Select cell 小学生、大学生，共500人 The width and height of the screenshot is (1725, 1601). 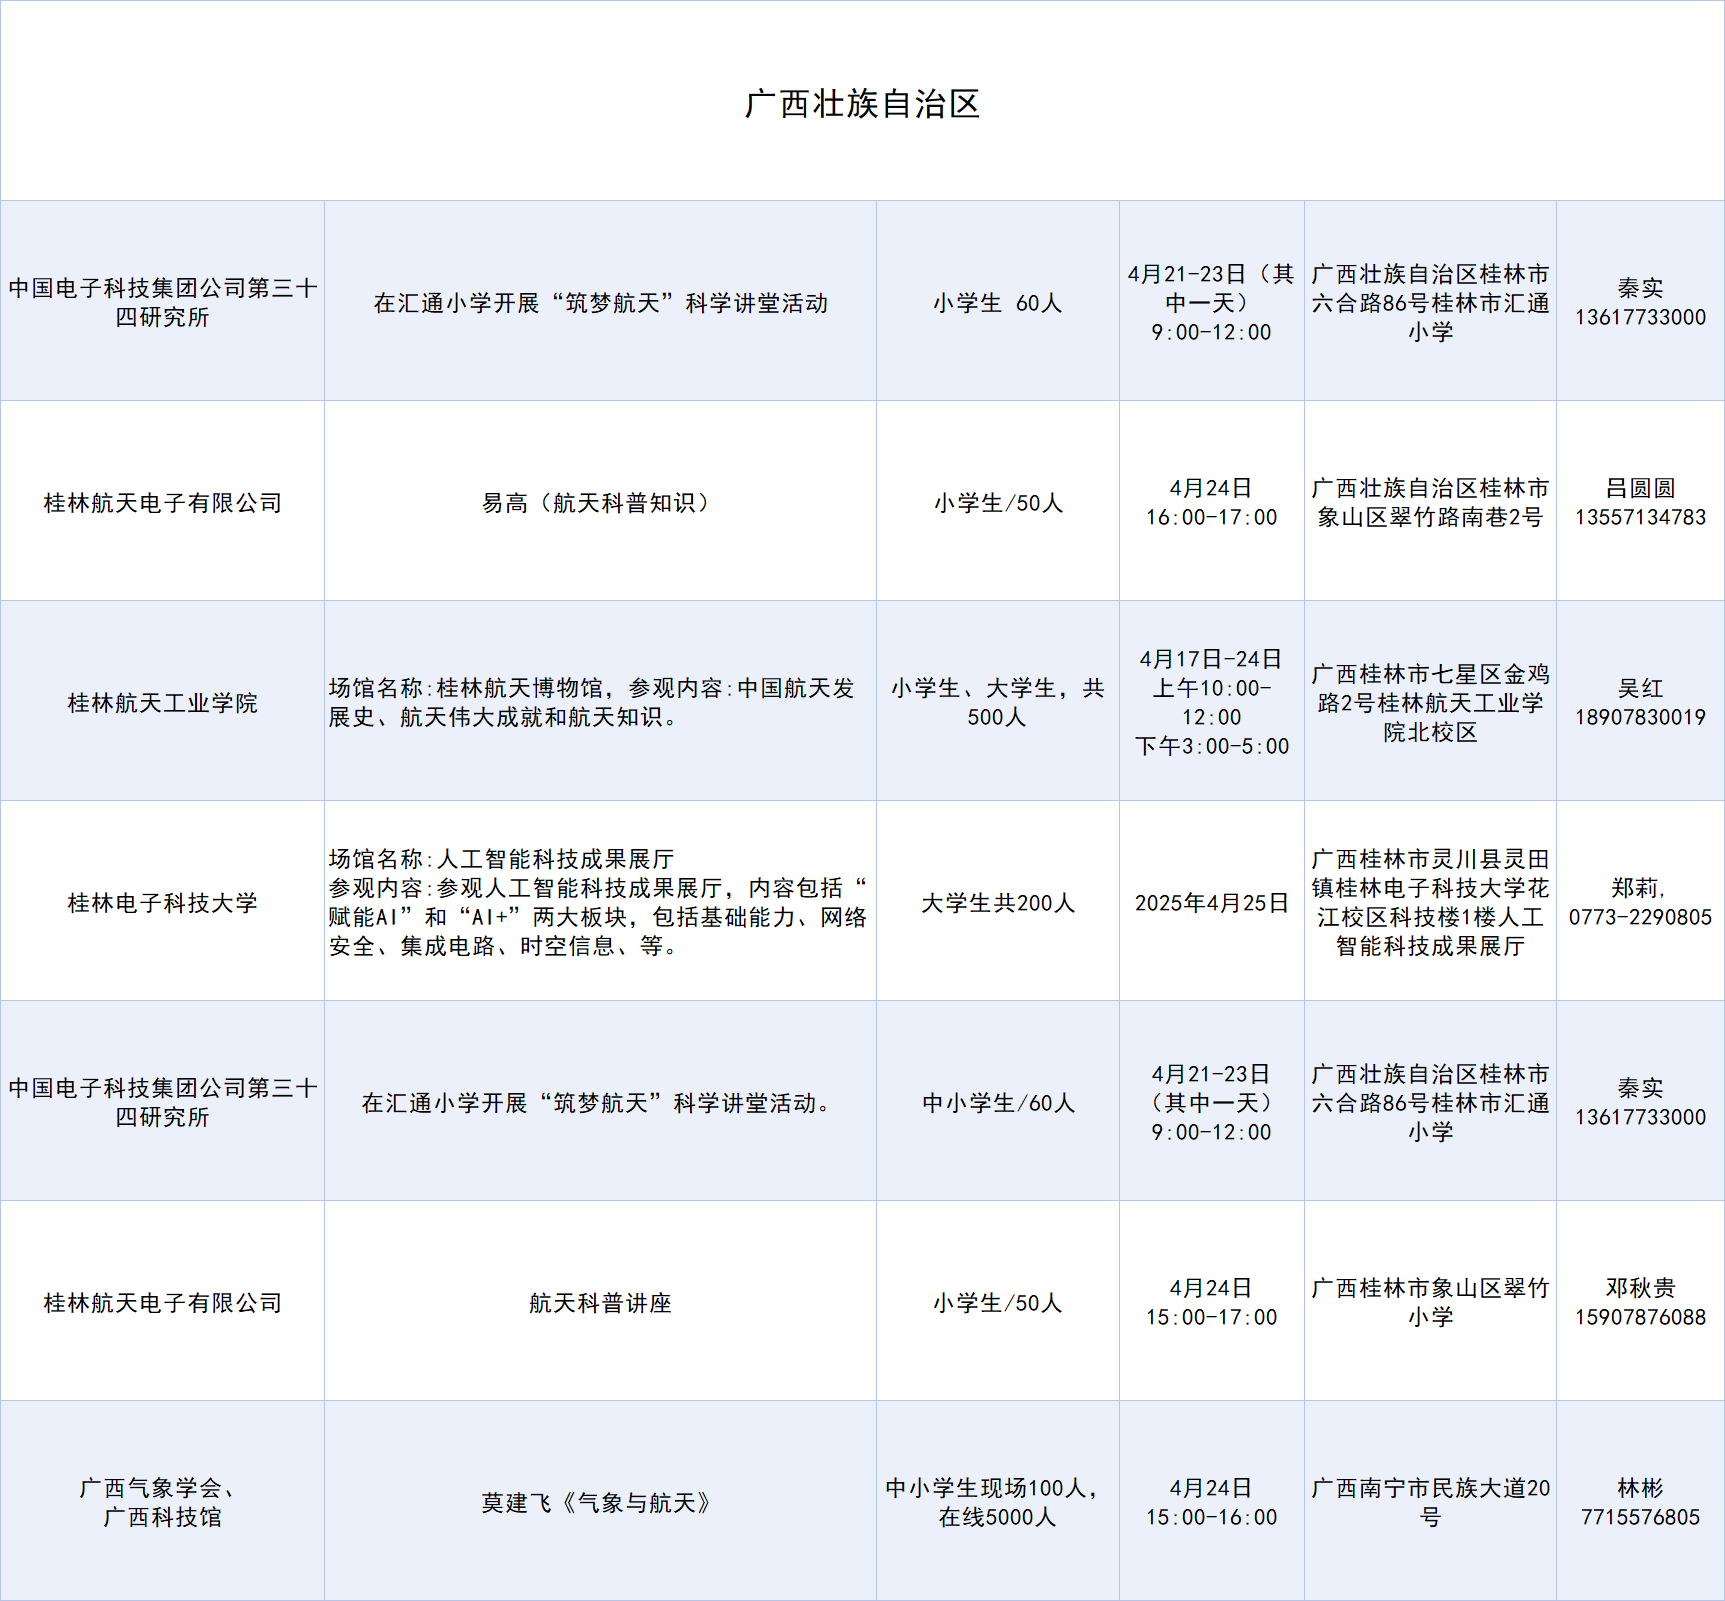[x=998, y=701]
